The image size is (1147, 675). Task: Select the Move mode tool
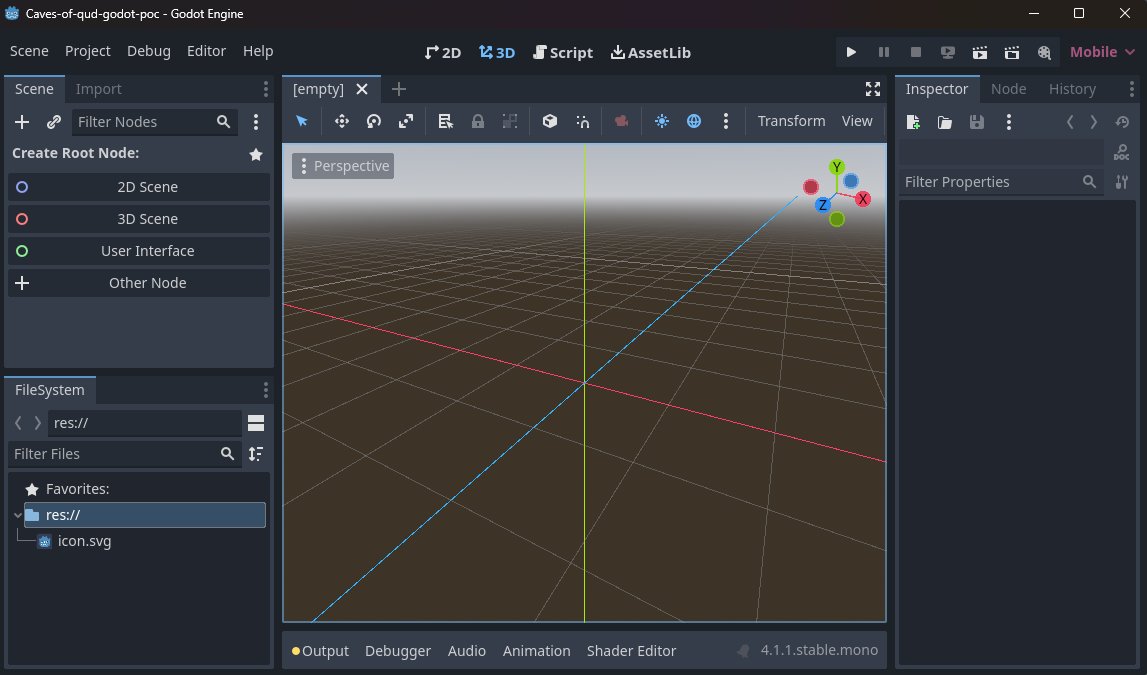(x=341, y=121)
